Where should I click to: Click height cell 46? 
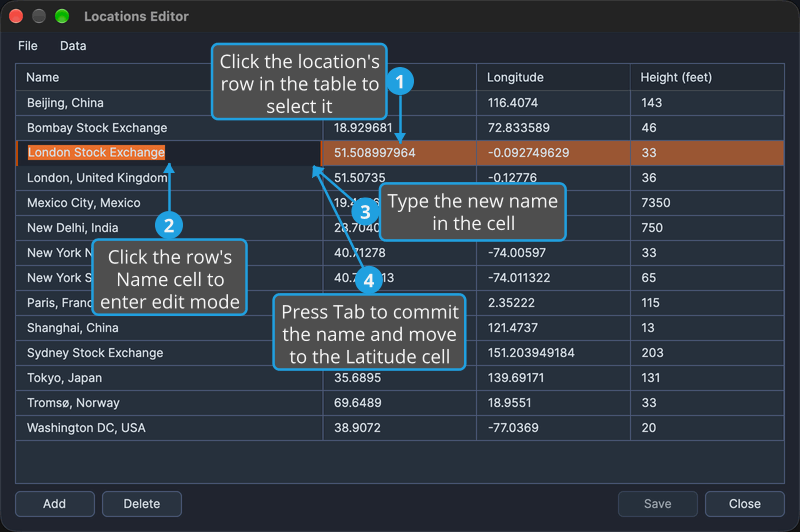click(707, 128)
